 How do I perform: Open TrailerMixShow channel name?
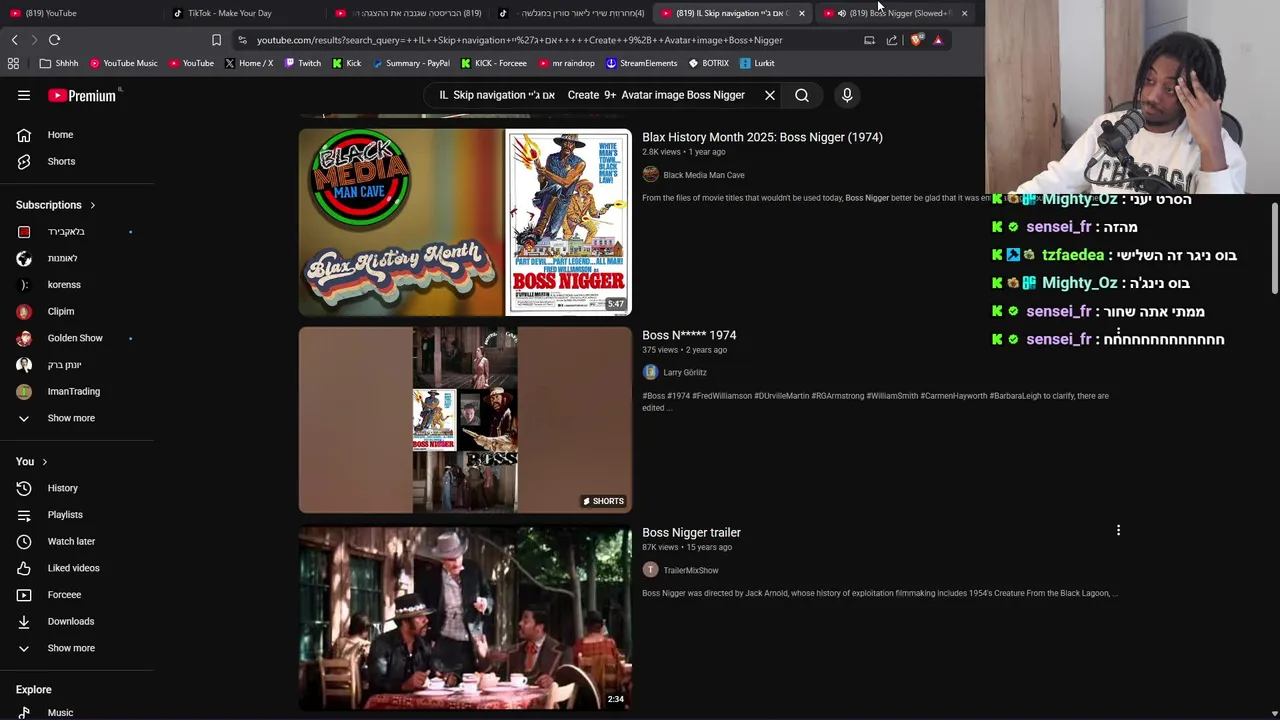pyautogui.click(x=691, y=570)
